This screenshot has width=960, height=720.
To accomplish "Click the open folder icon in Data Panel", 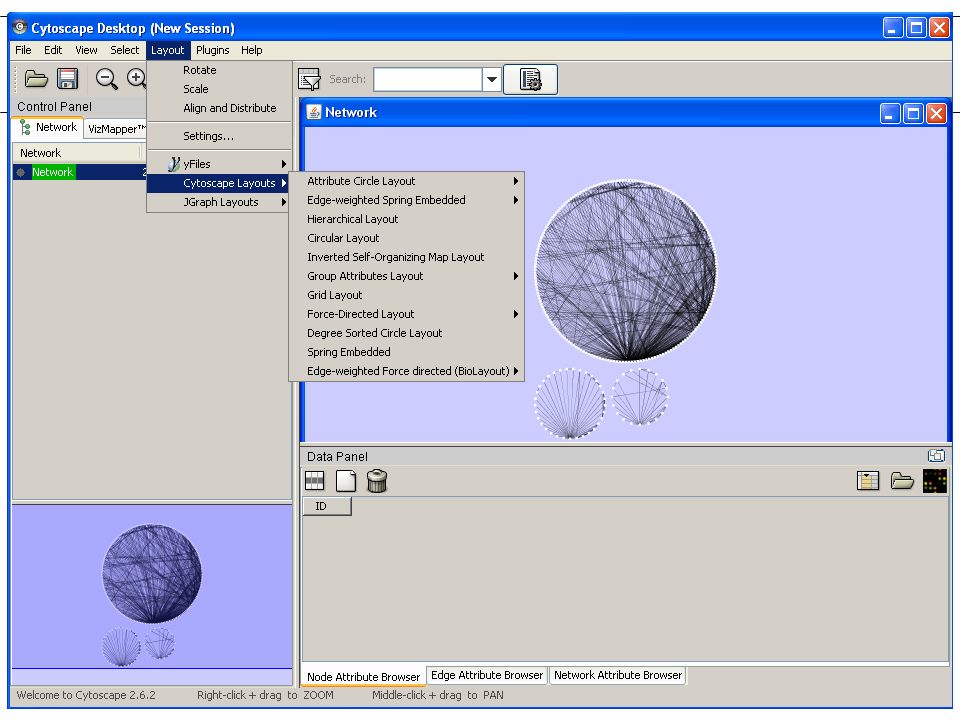I will coord(902,481).
